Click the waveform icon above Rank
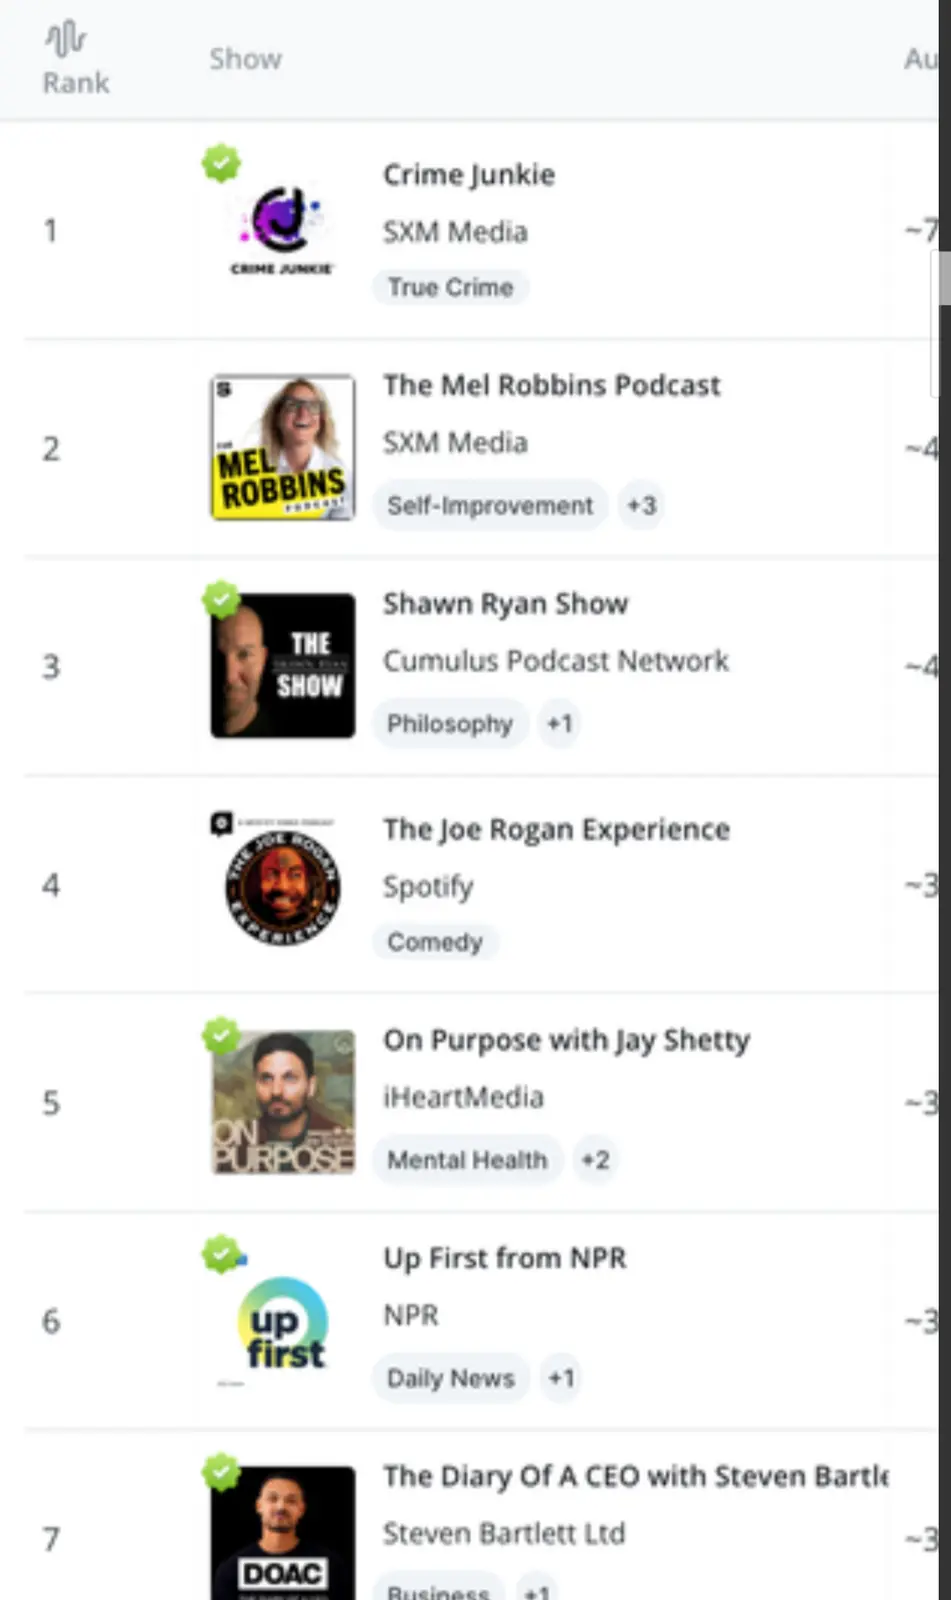 [65, 39]
